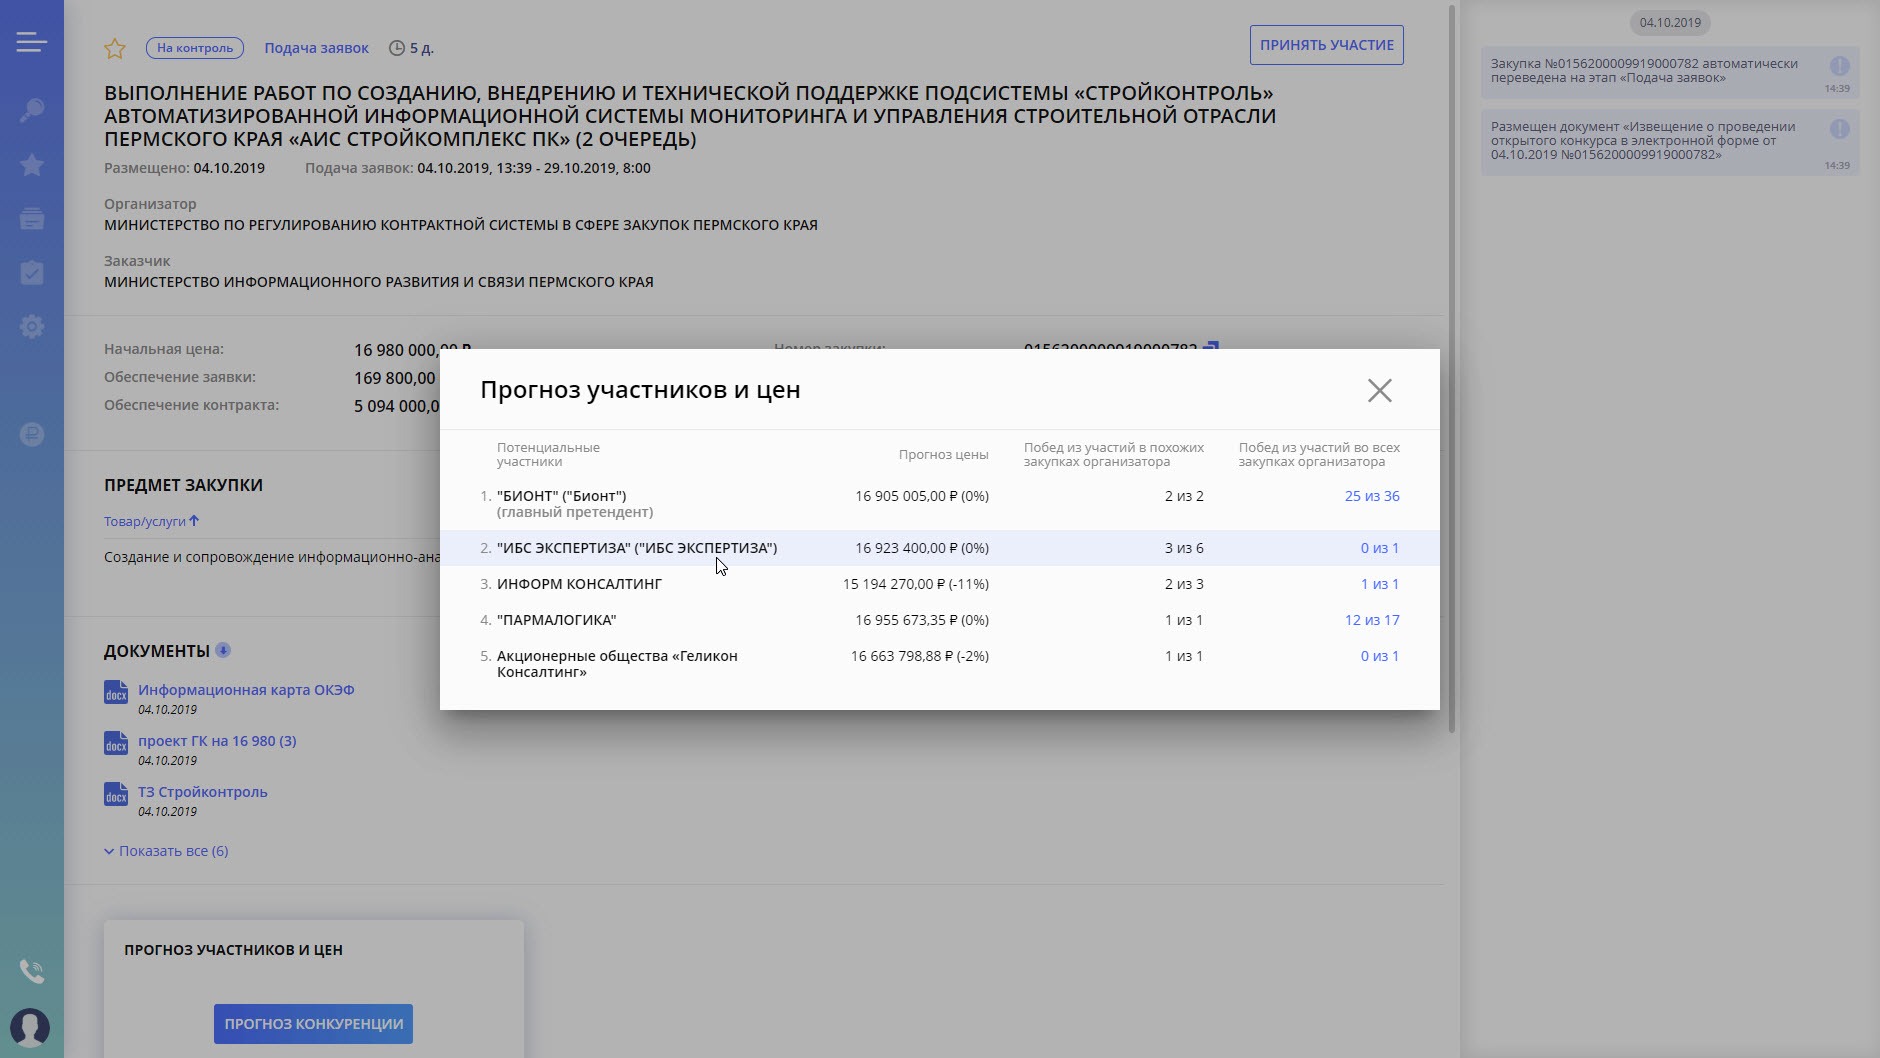Screen dimensions: 1880x1058
Task: Click the info icon on first notification
Action: [1839, 66]
